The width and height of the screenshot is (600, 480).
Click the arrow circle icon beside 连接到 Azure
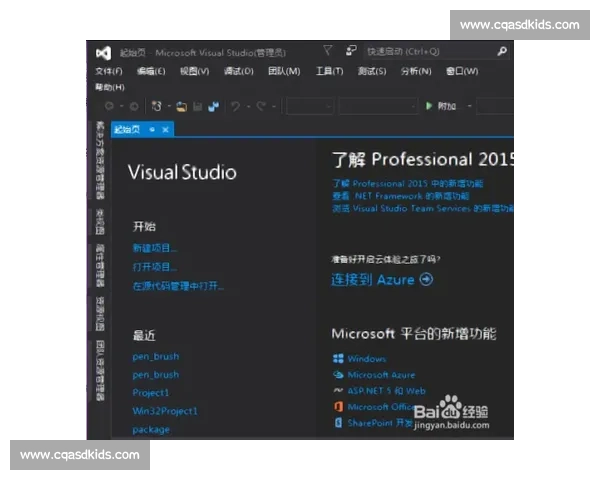pos(426,279)
